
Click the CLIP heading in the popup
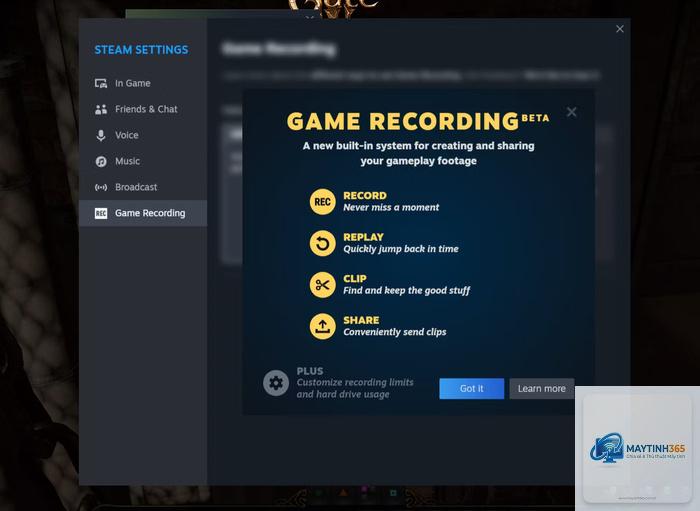pyautogui.click(x=355, y=278)
